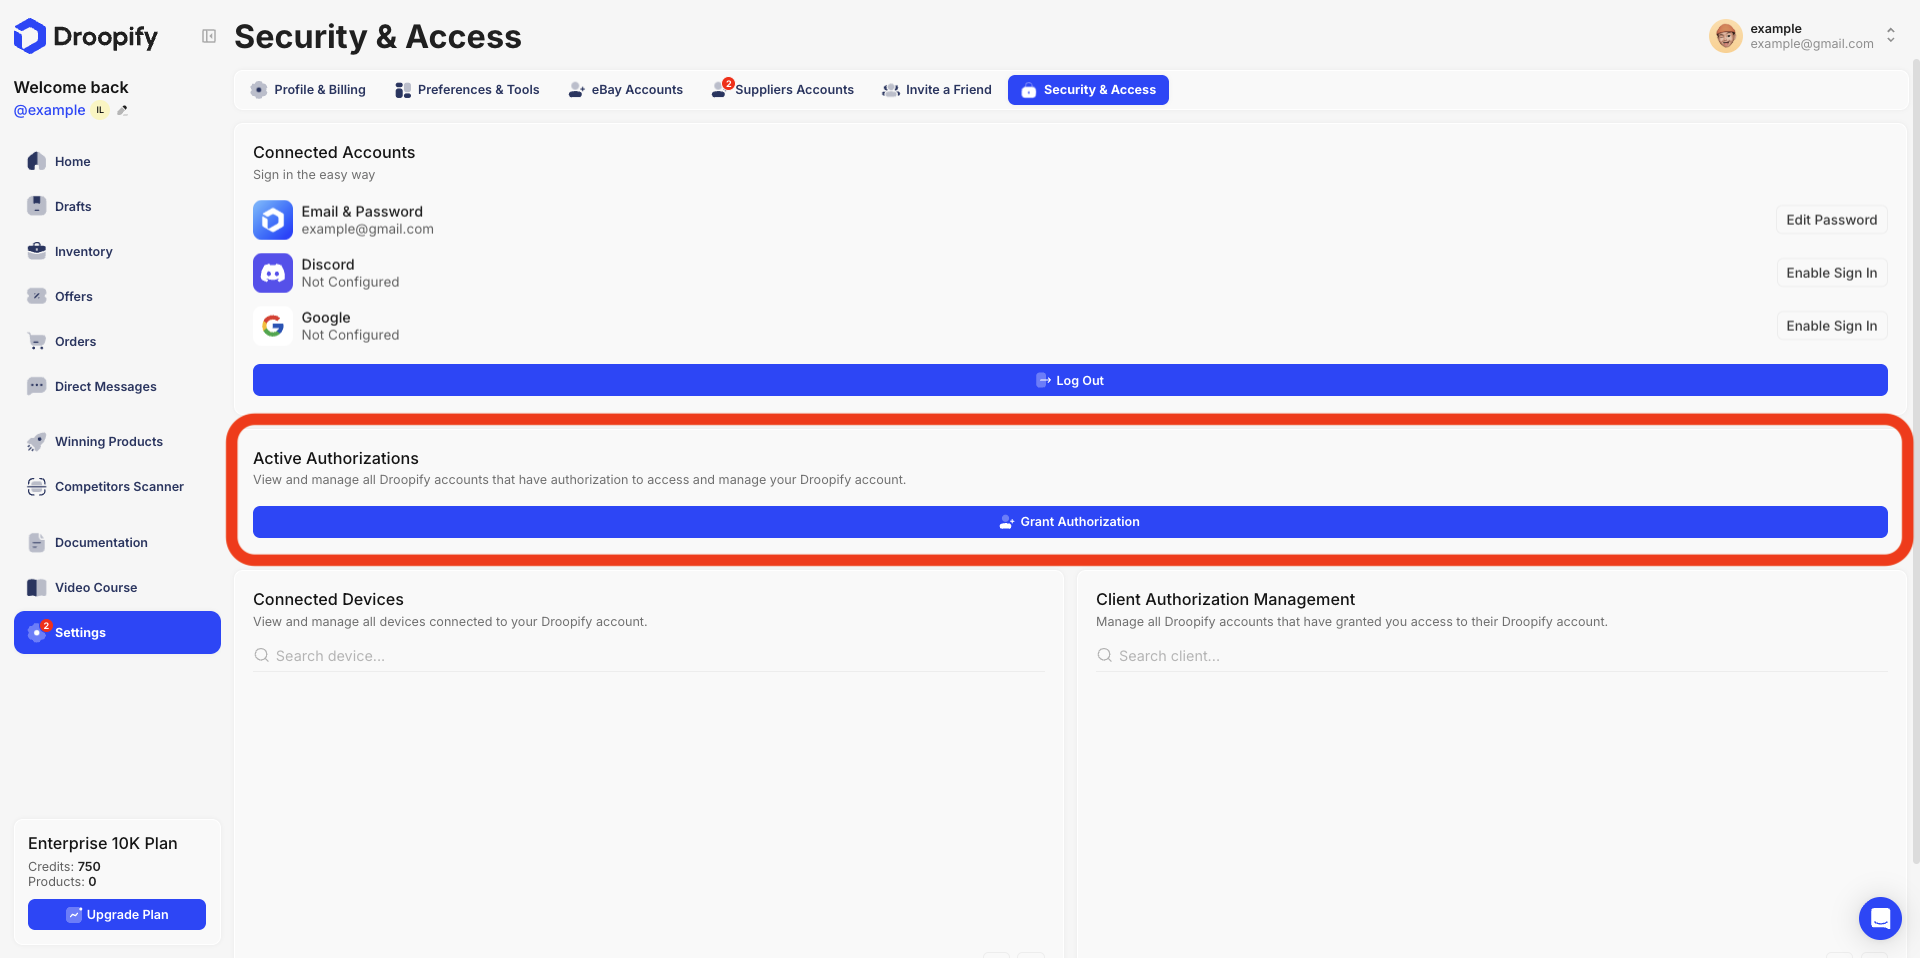Click the user profile avatar
The width and height of the screenshot is (1920, 958).
point(1725,36)
